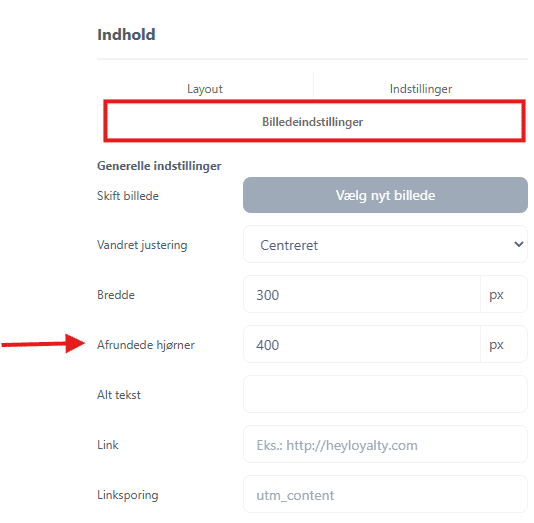Focus the Linksporing utm_content field

(x=385, y=494)
